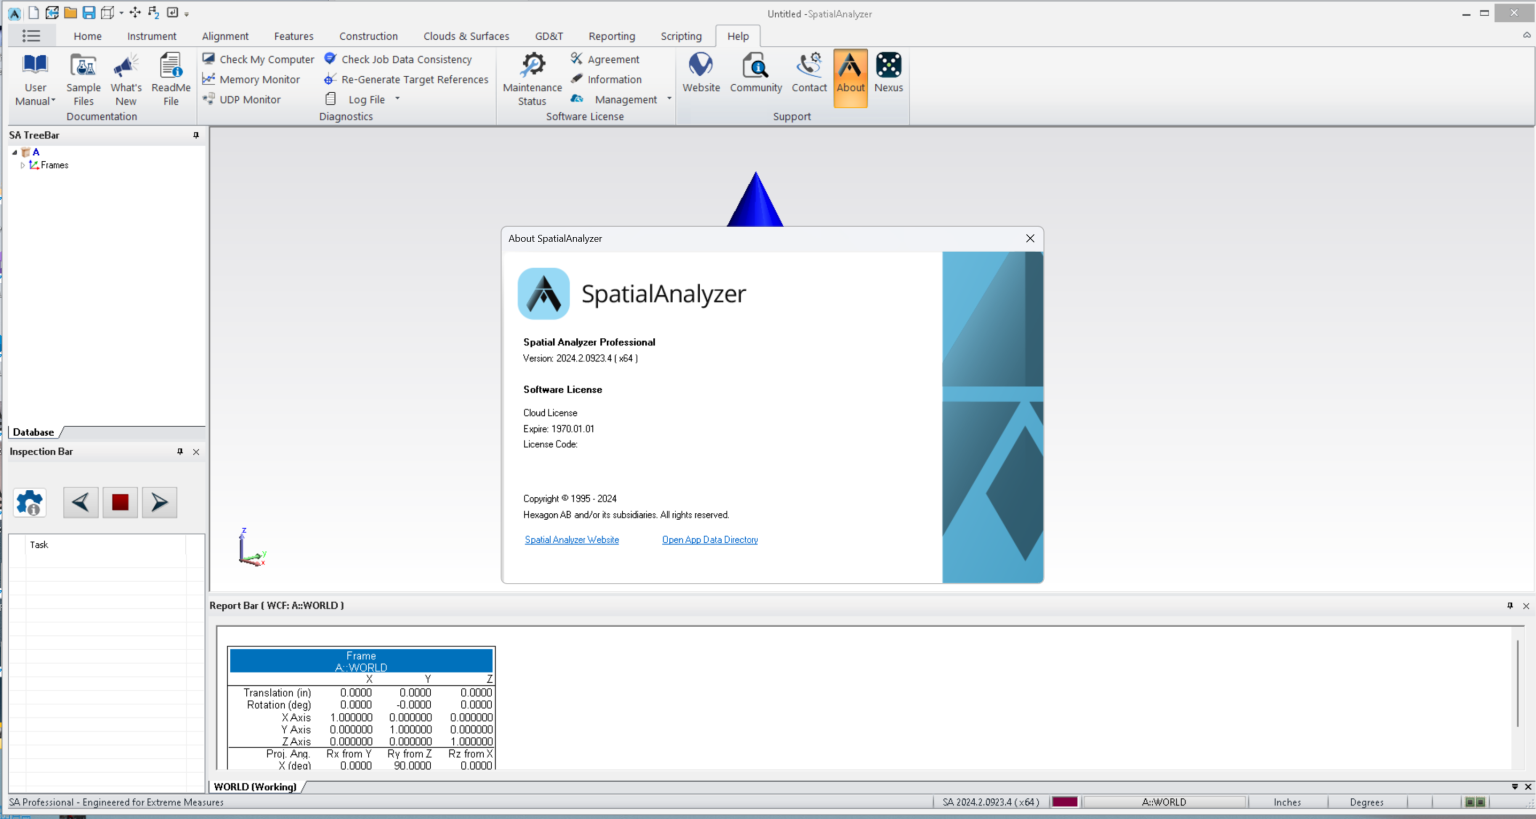Open the Scripting ribbon tab
This screenshot has height=819, width=1536.
pyautogui.click(x=681, y=36)
